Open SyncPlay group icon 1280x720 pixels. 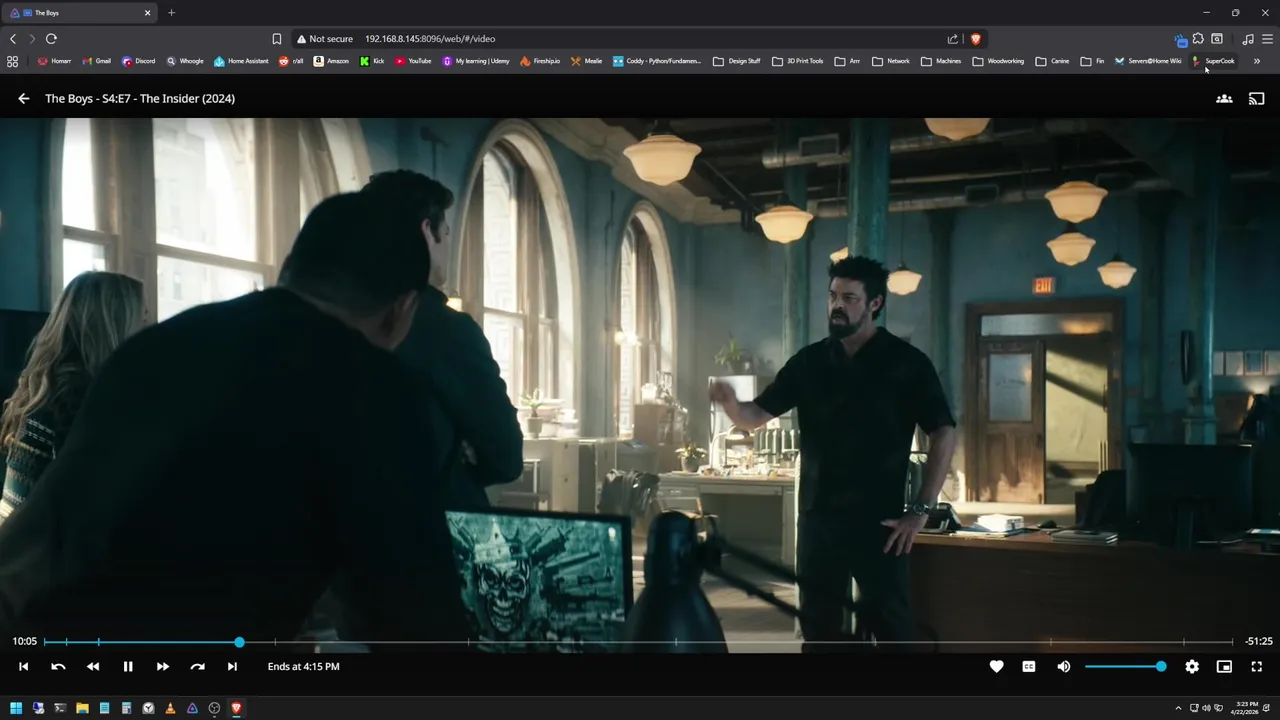tap(1224, 99)
